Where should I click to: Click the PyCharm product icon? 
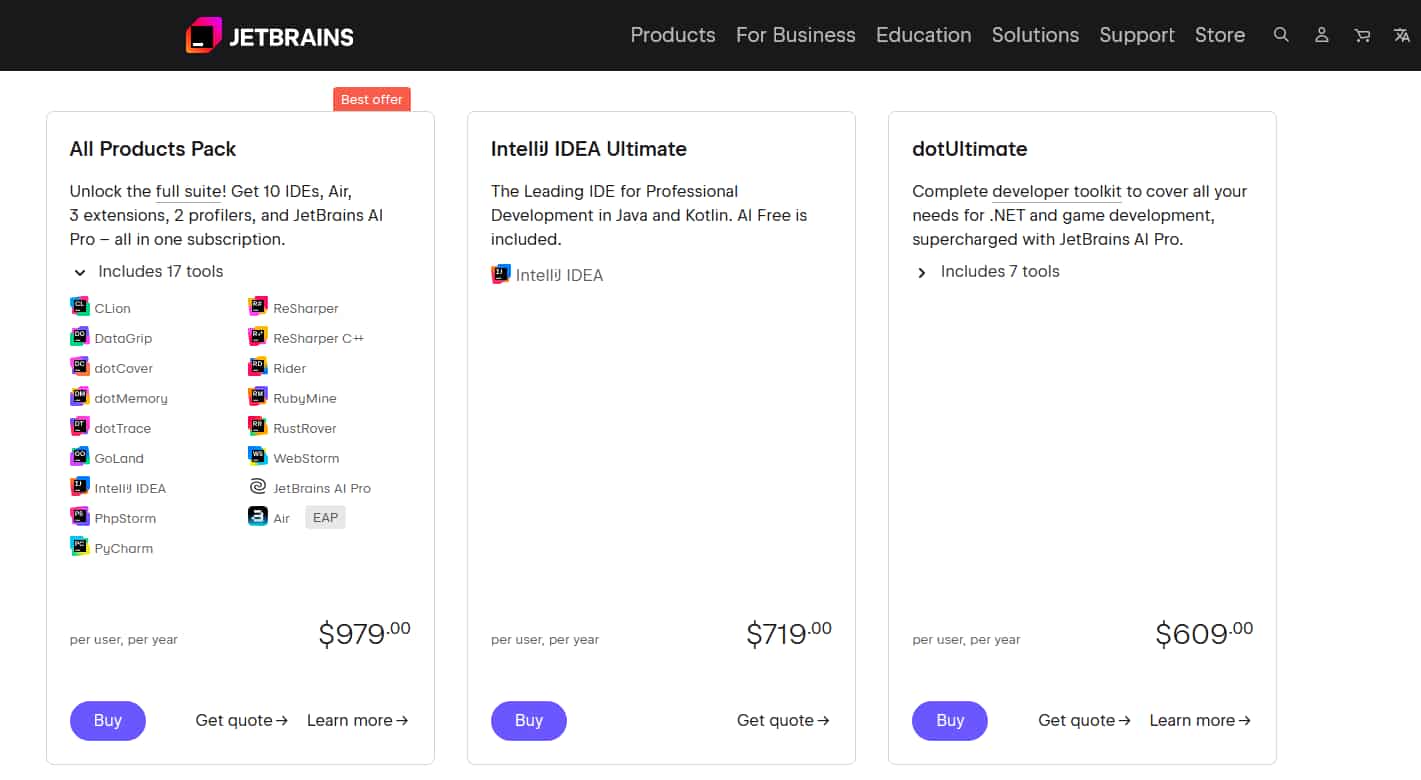[80, 547]
